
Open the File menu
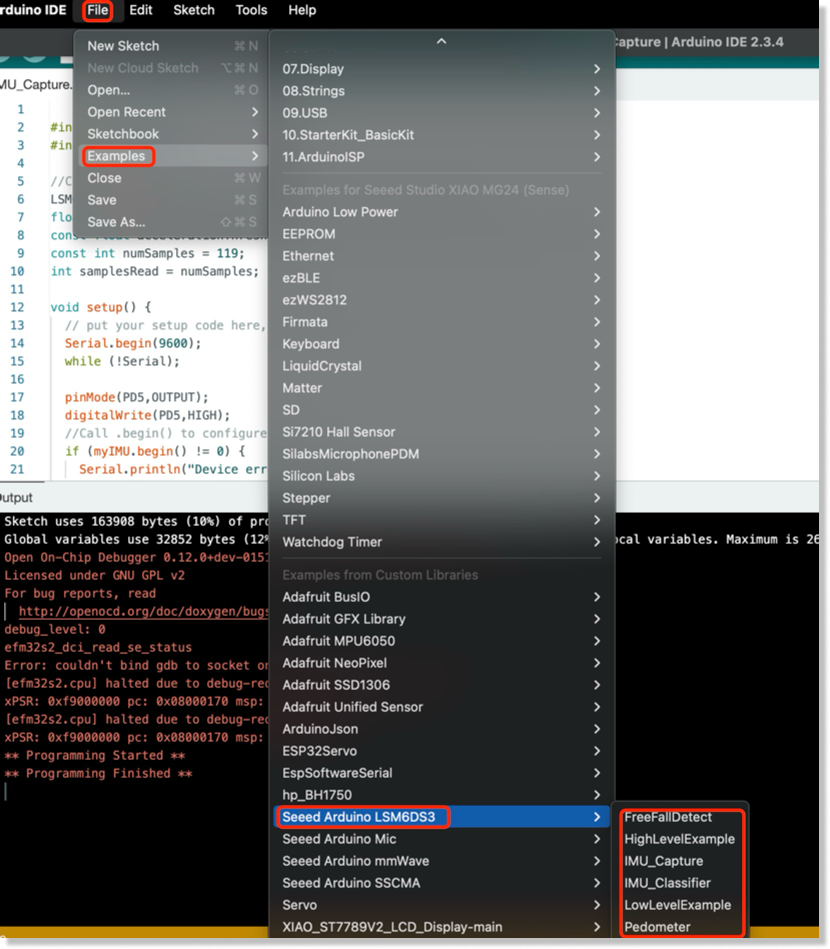(x=97, y=10)
